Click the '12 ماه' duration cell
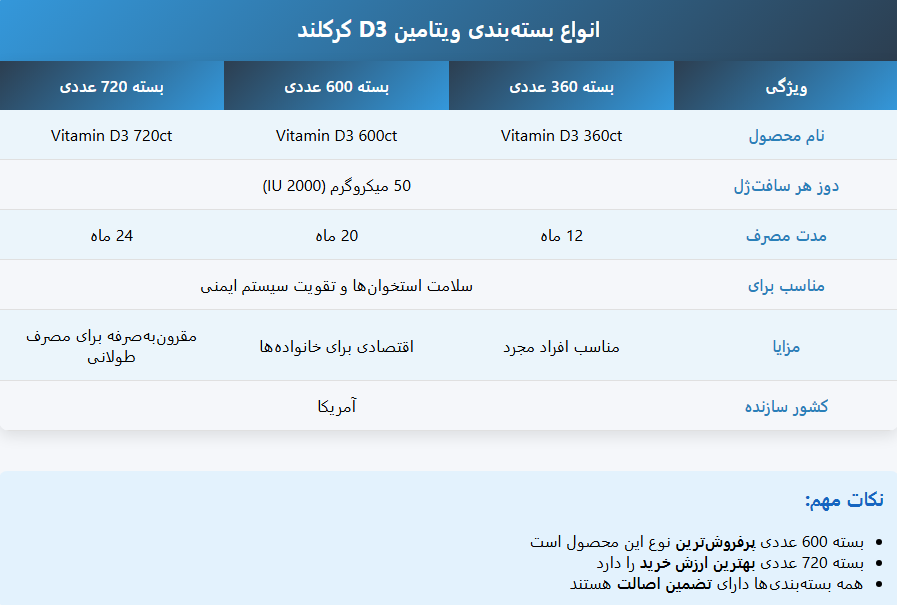 pos(561,236)
